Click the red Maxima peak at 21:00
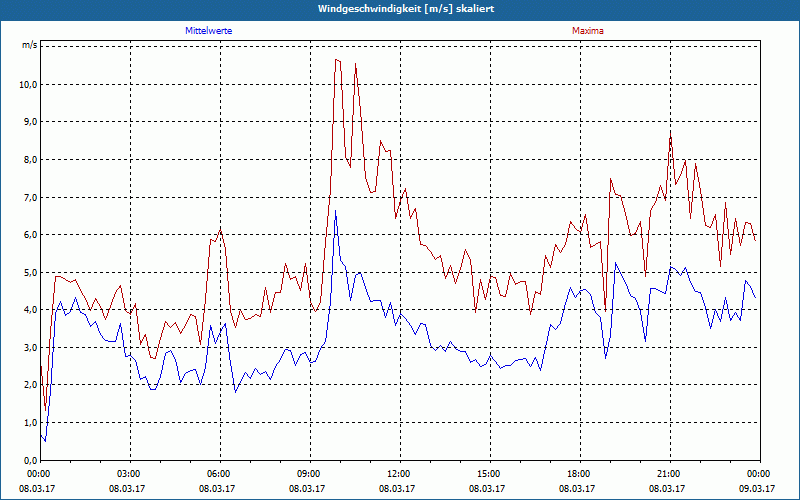800x500 pixels. tap(670, 133)
